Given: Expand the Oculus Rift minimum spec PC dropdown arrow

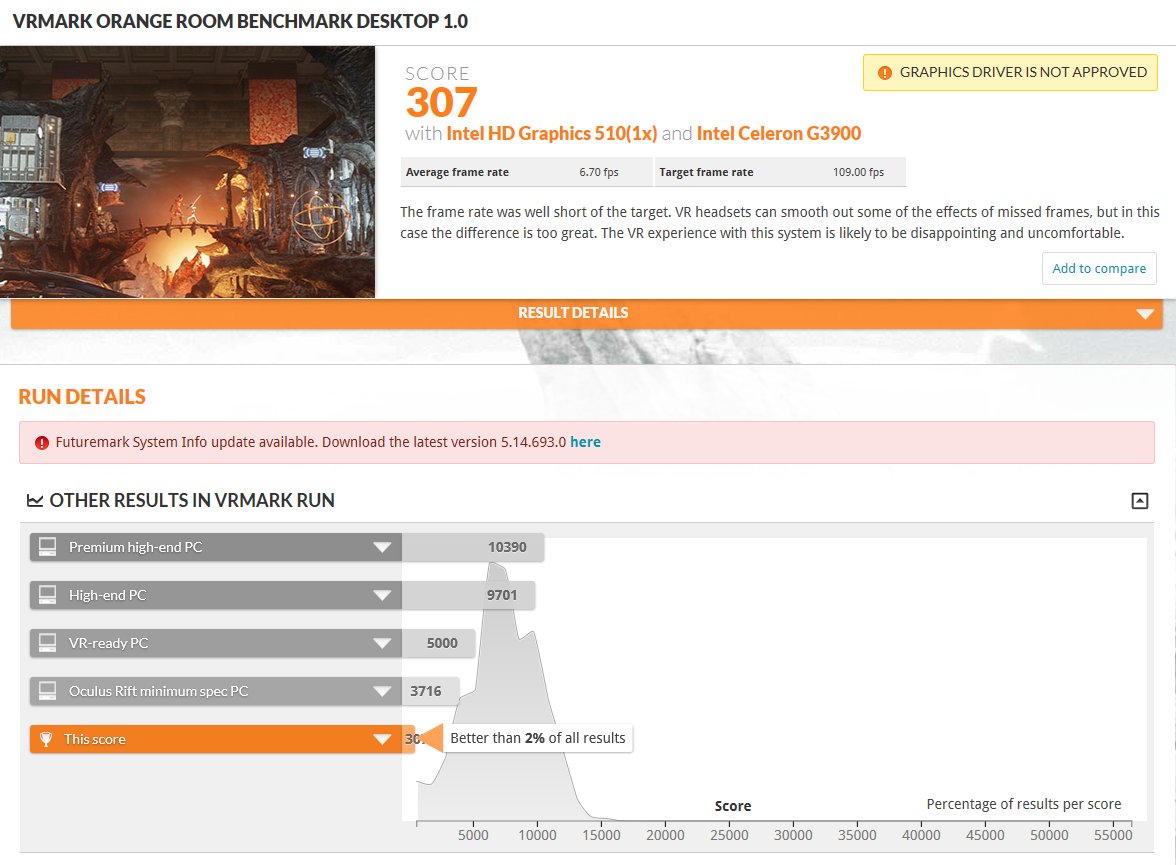Looking at the screenshot, I should [382, 691].
